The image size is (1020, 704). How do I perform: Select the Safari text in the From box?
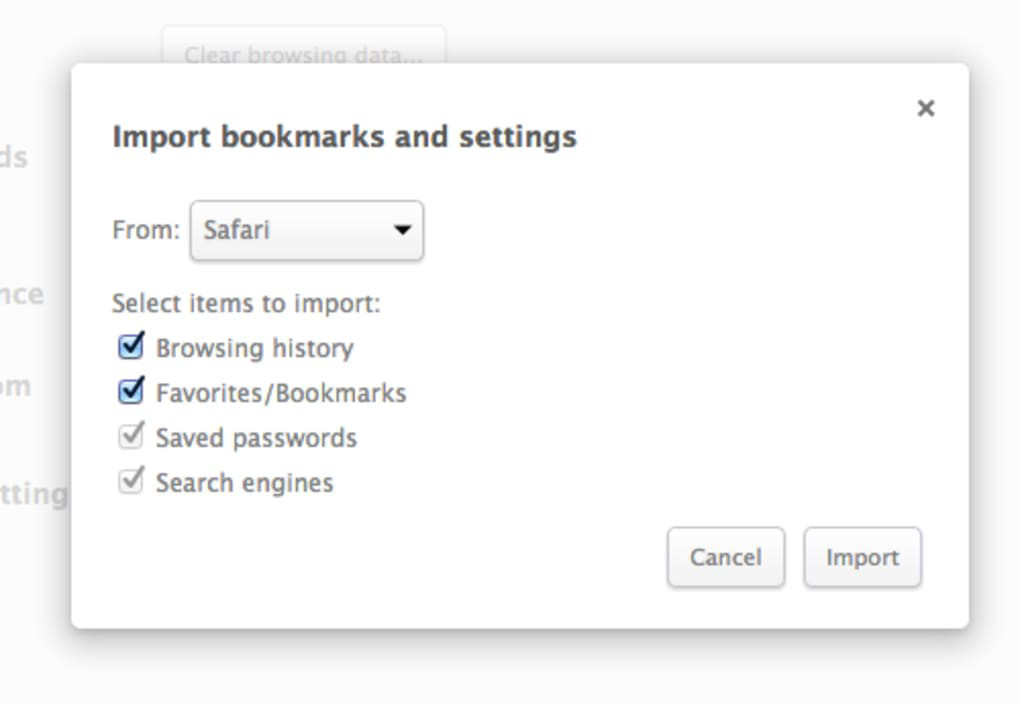pyautogui.click(x=237, y=230)
